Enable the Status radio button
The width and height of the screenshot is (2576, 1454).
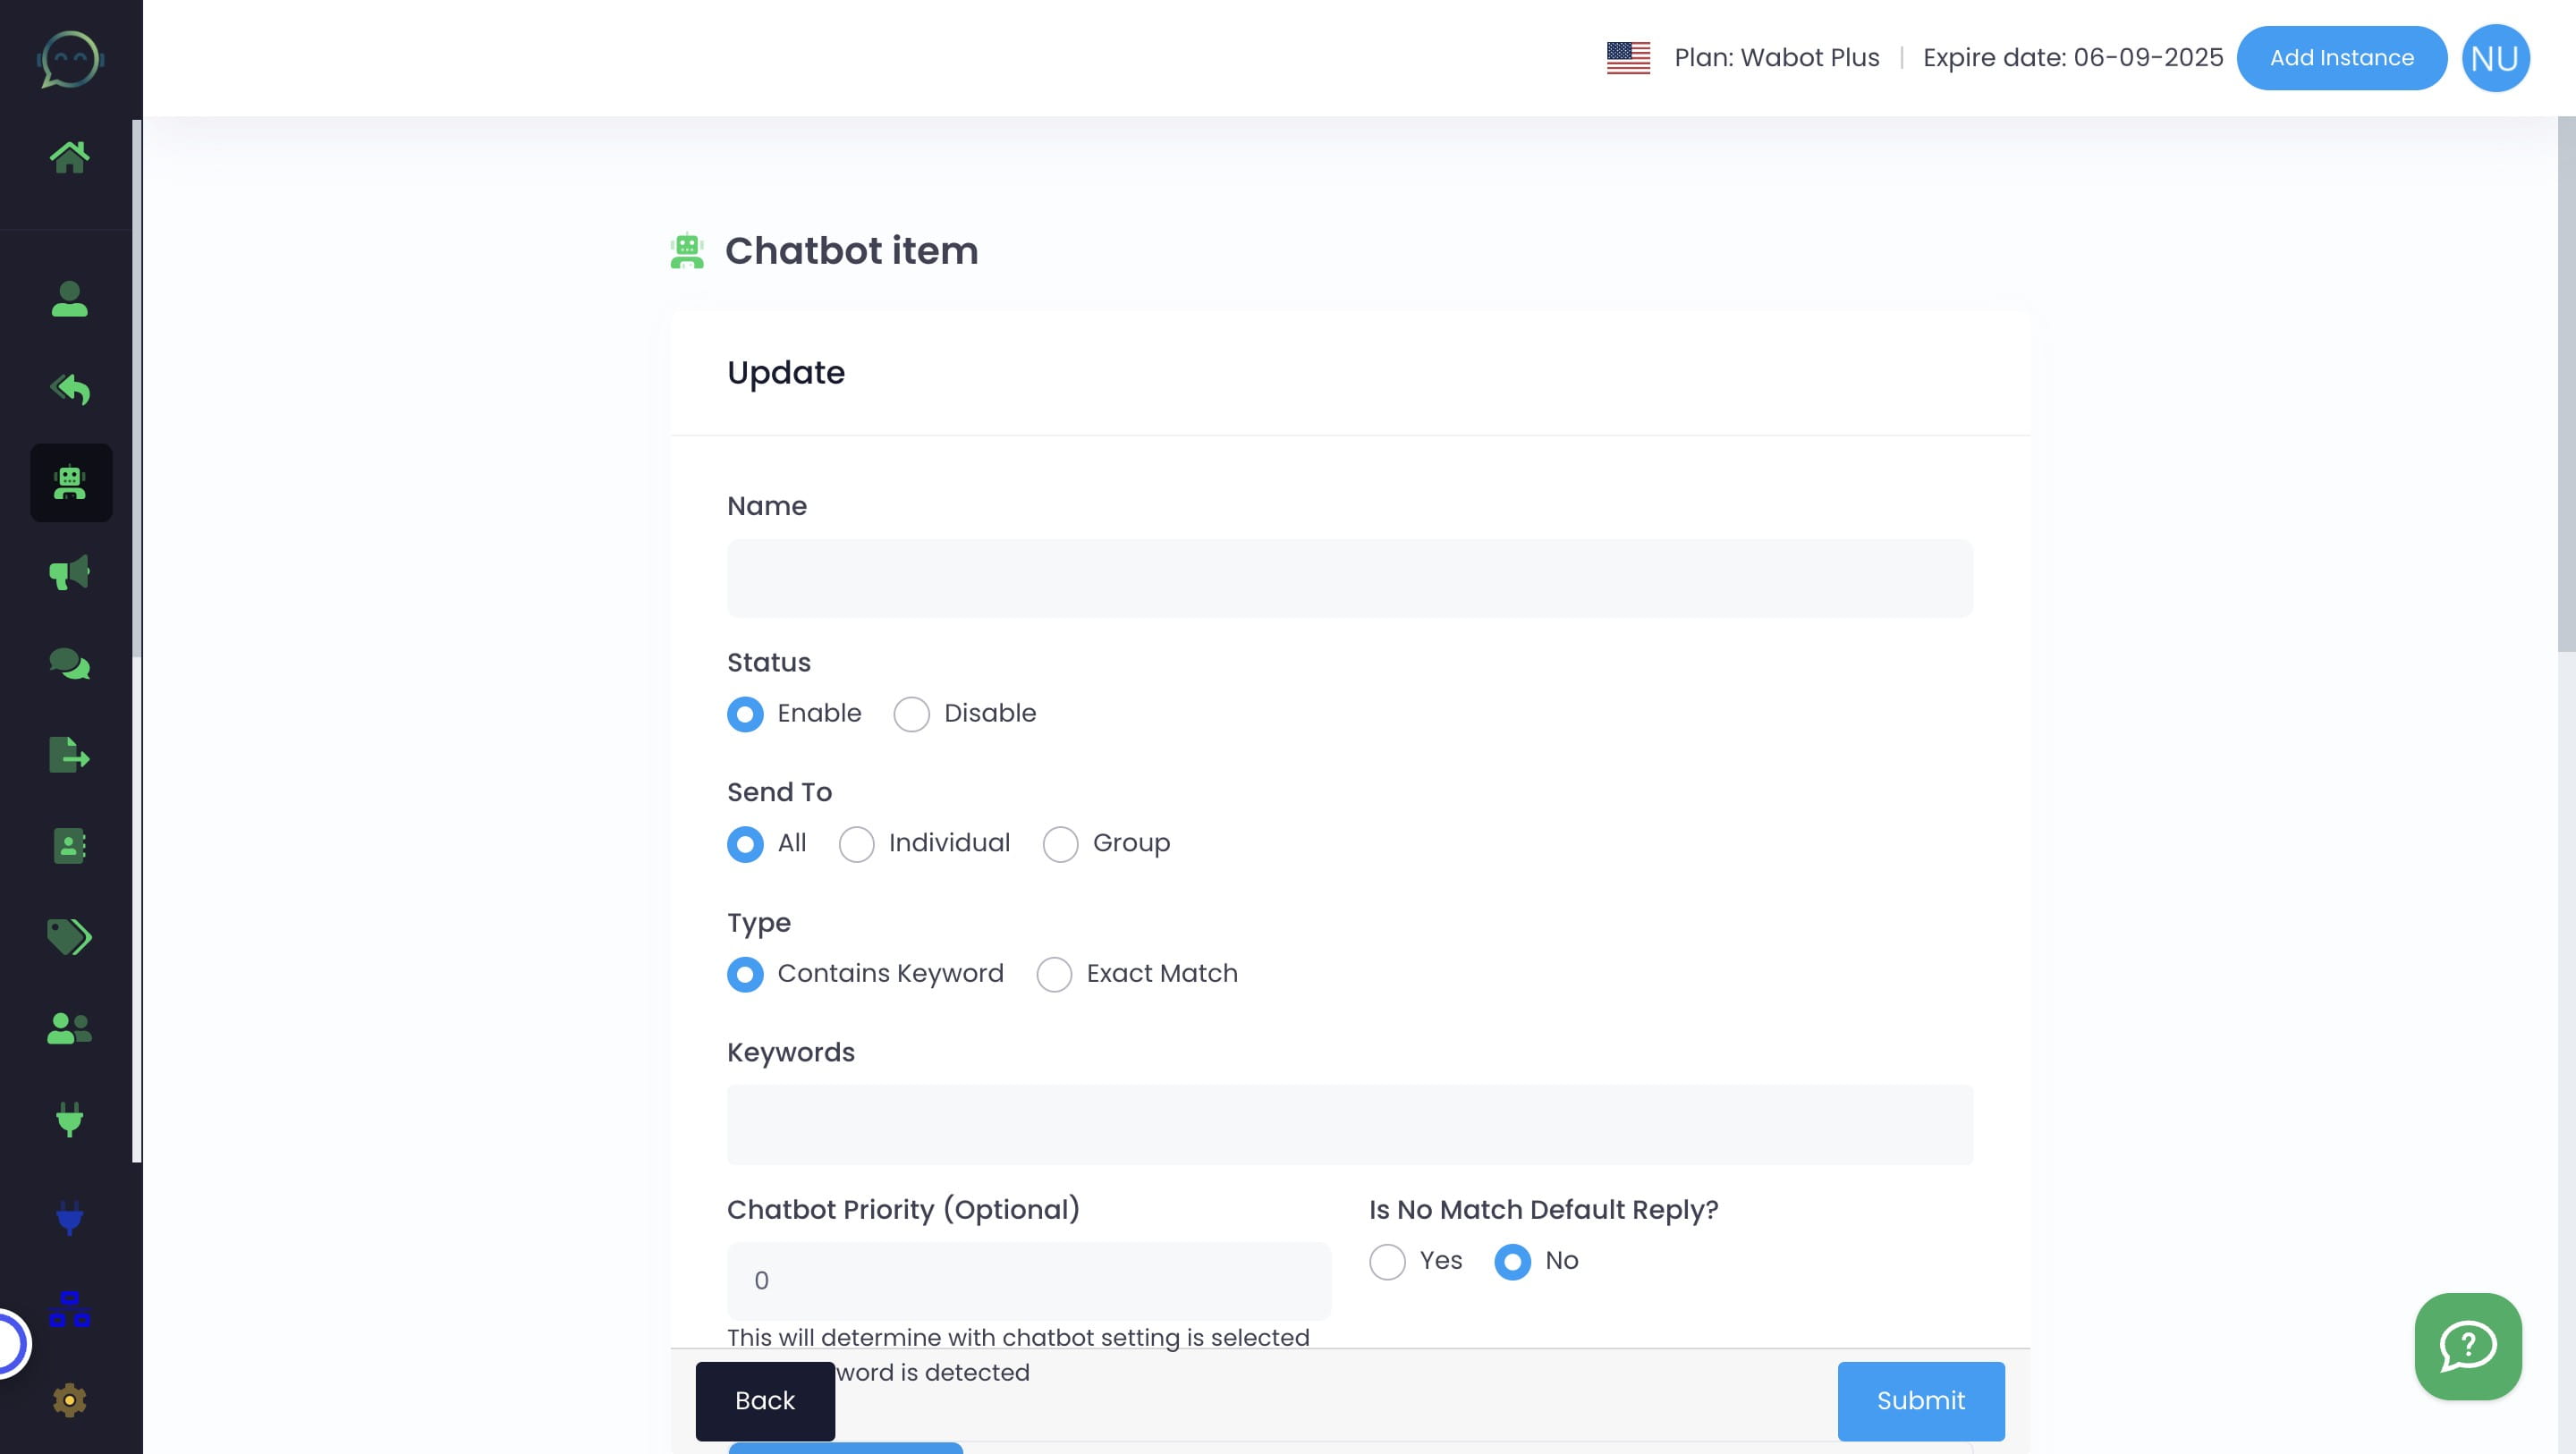point(745,713)
